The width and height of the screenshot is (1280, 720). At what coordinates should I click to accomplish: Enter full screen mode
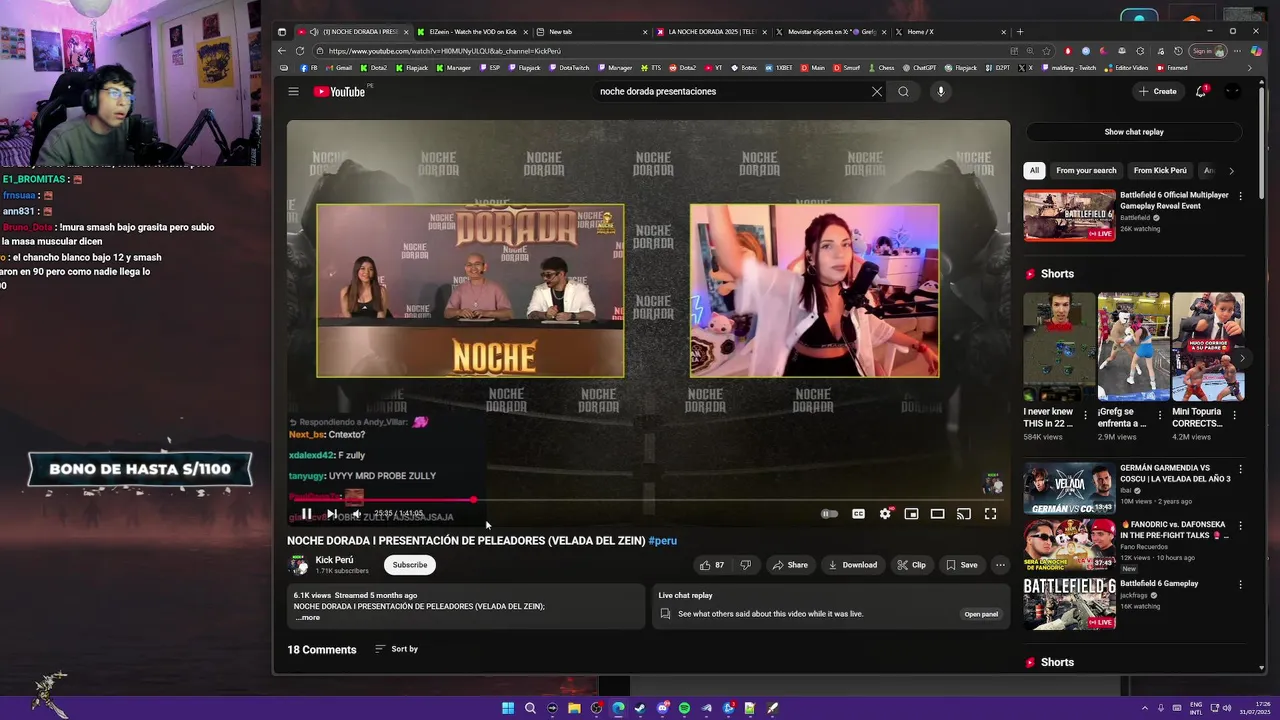coord(990,514)
